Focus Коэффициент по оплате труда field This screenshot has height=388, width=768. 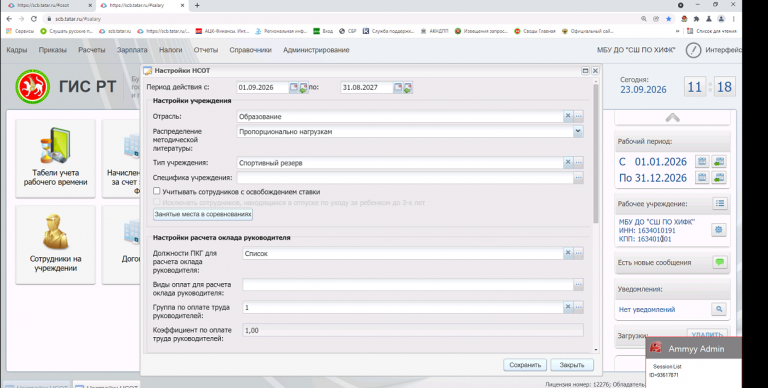coord(413,330)
